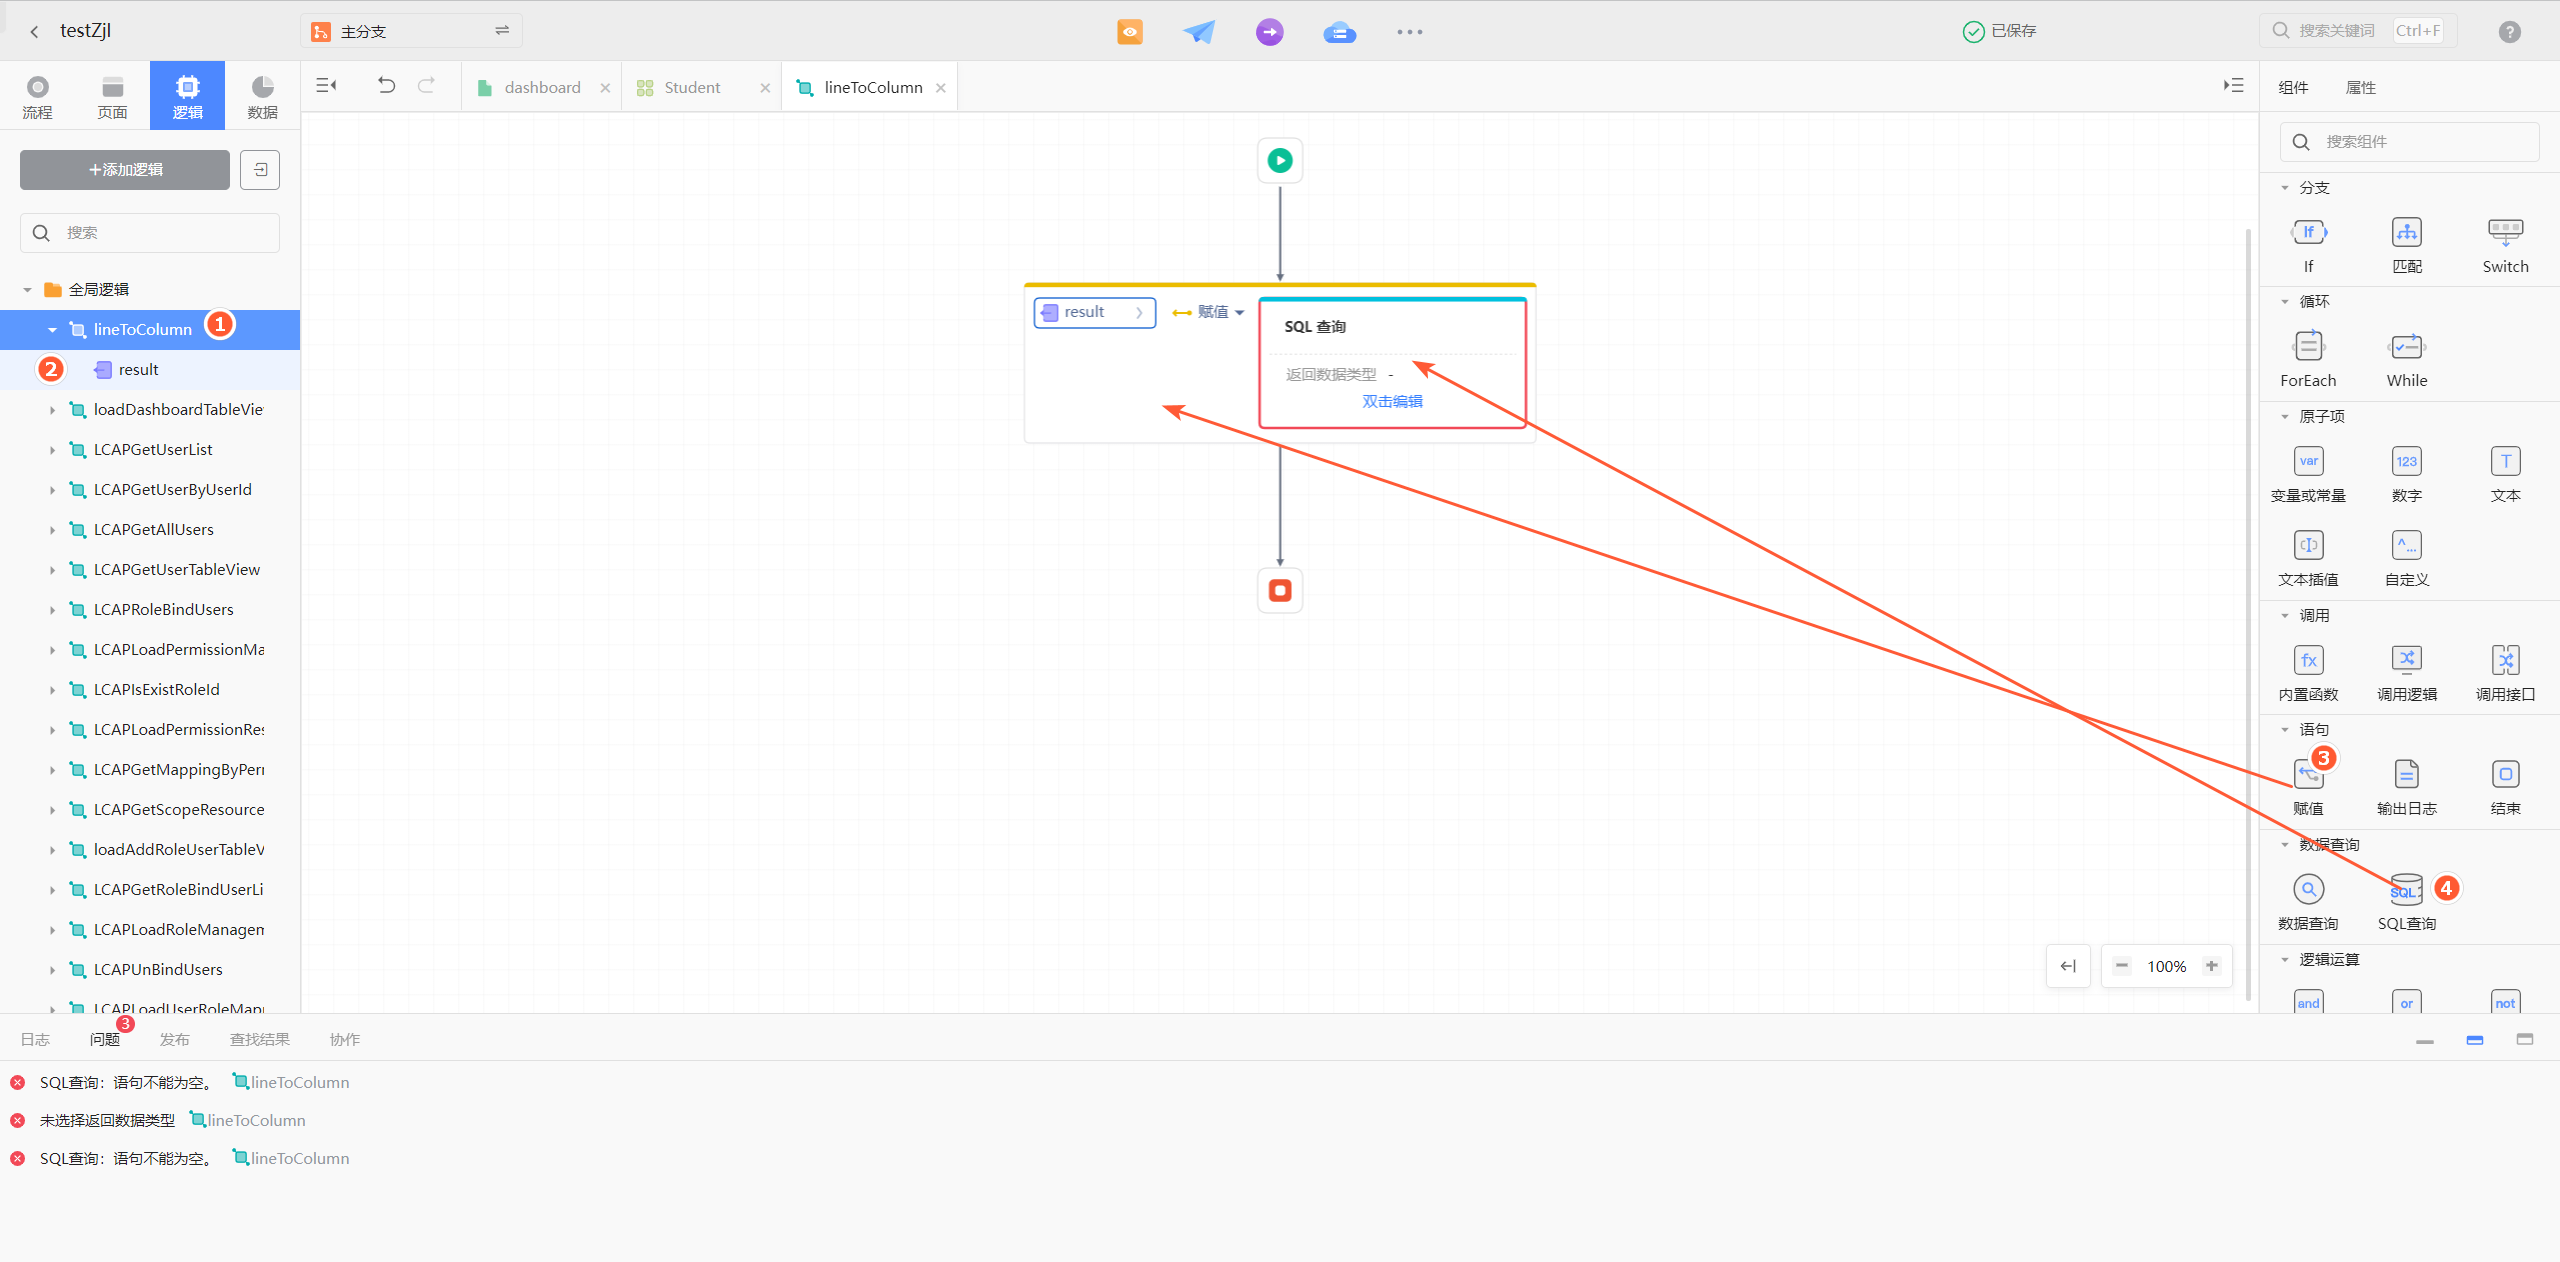This screenshot has width=2560, height=1262.
Task: Collapse the lineToColumn tree node
Action: point(52,330)
